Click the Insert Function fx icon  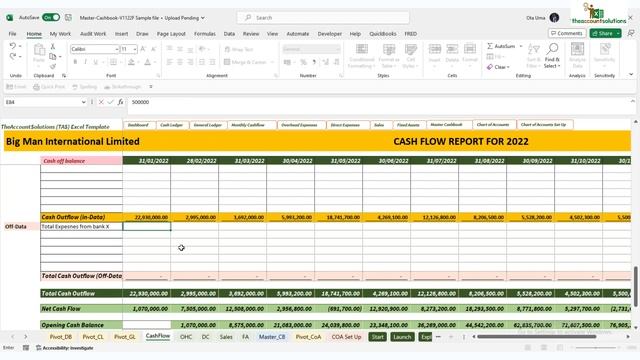click(120, 102)
